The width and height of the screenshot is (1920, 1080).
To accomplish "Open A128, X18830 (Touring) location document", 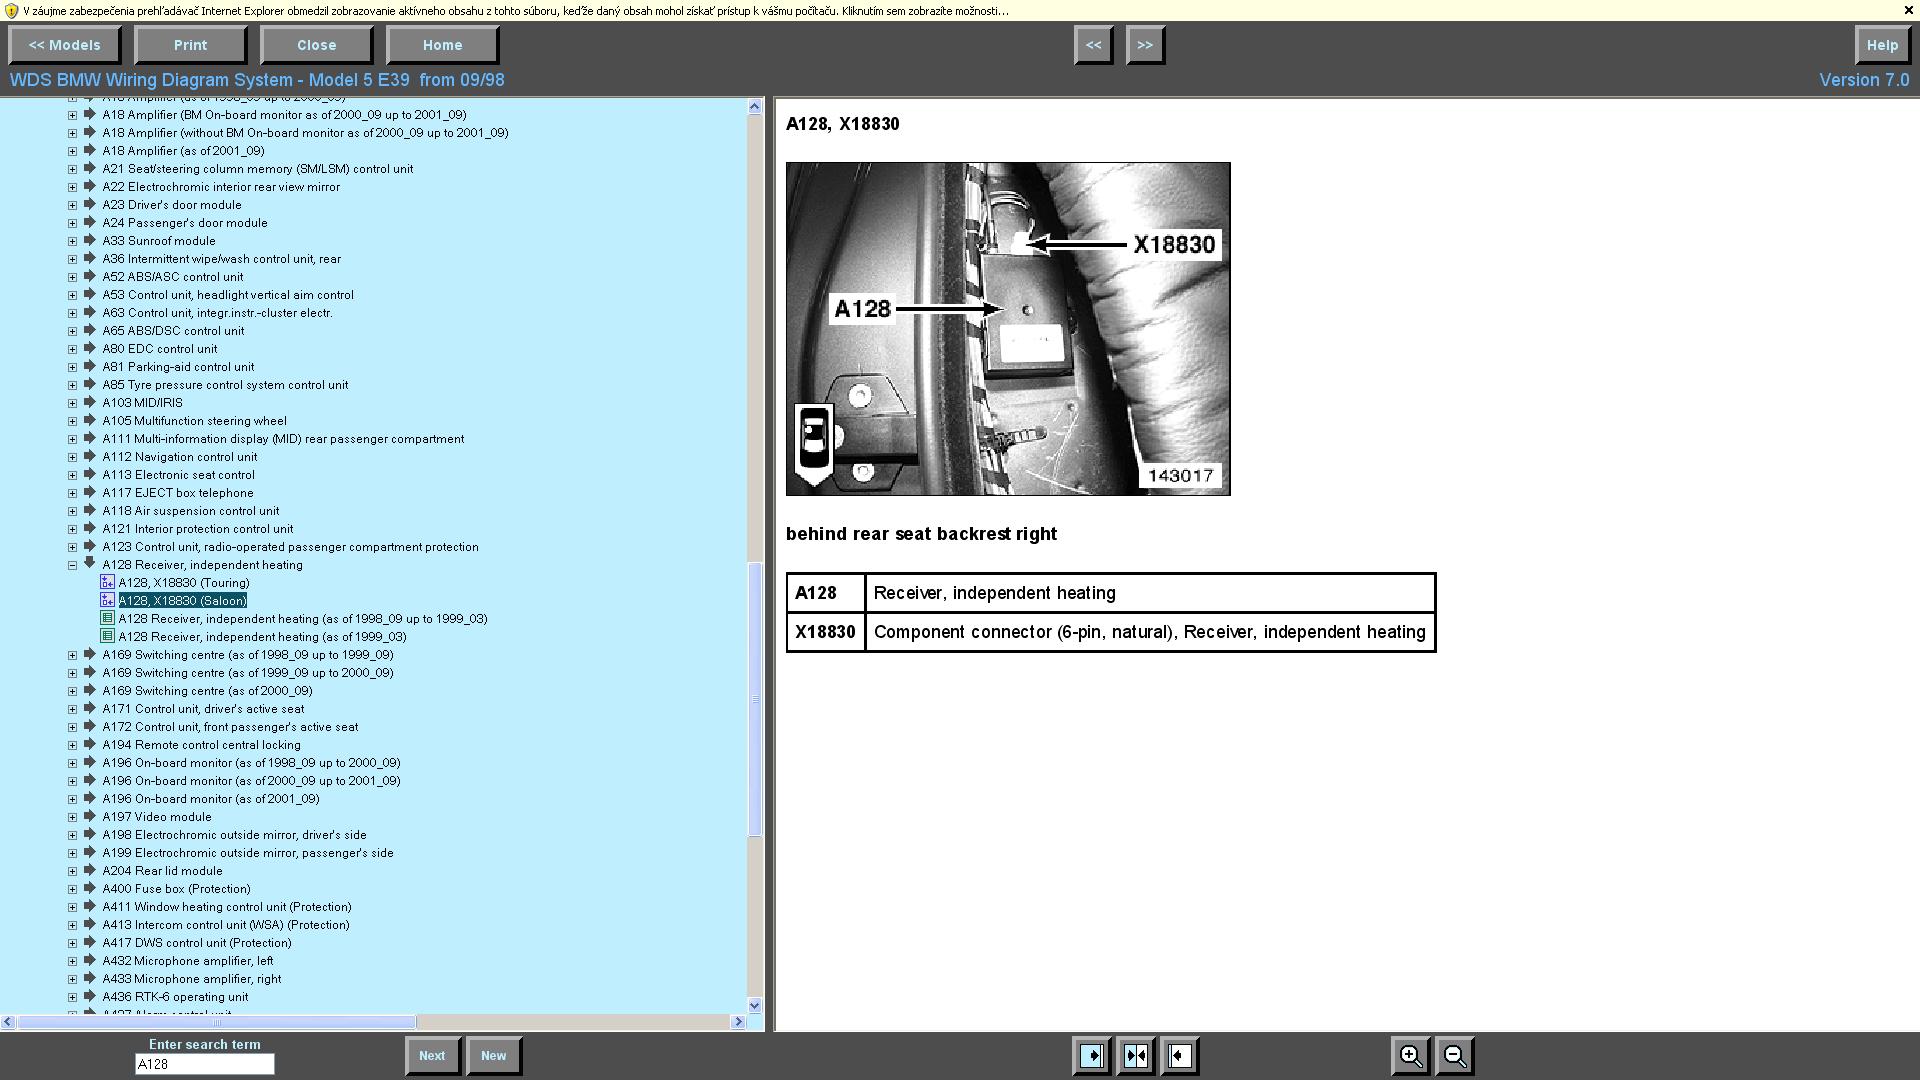I will click(184, 583).
